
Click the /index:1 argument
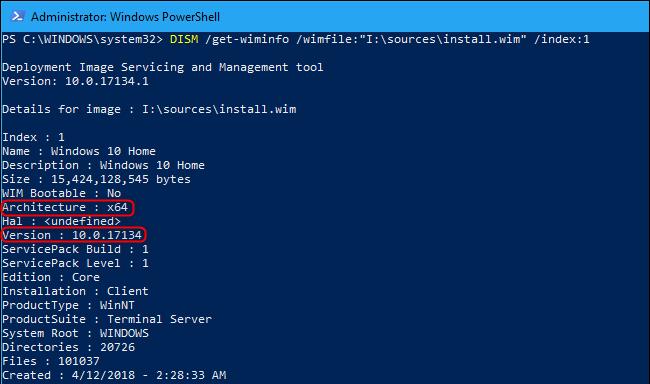pyautogui.click(x=561, y=39)
